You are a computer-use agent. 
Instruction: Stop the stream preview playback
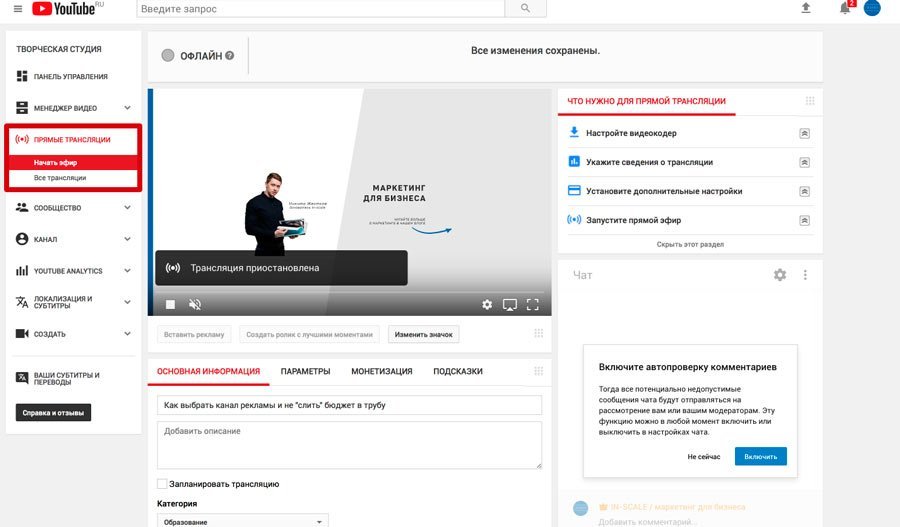[170, 304]
